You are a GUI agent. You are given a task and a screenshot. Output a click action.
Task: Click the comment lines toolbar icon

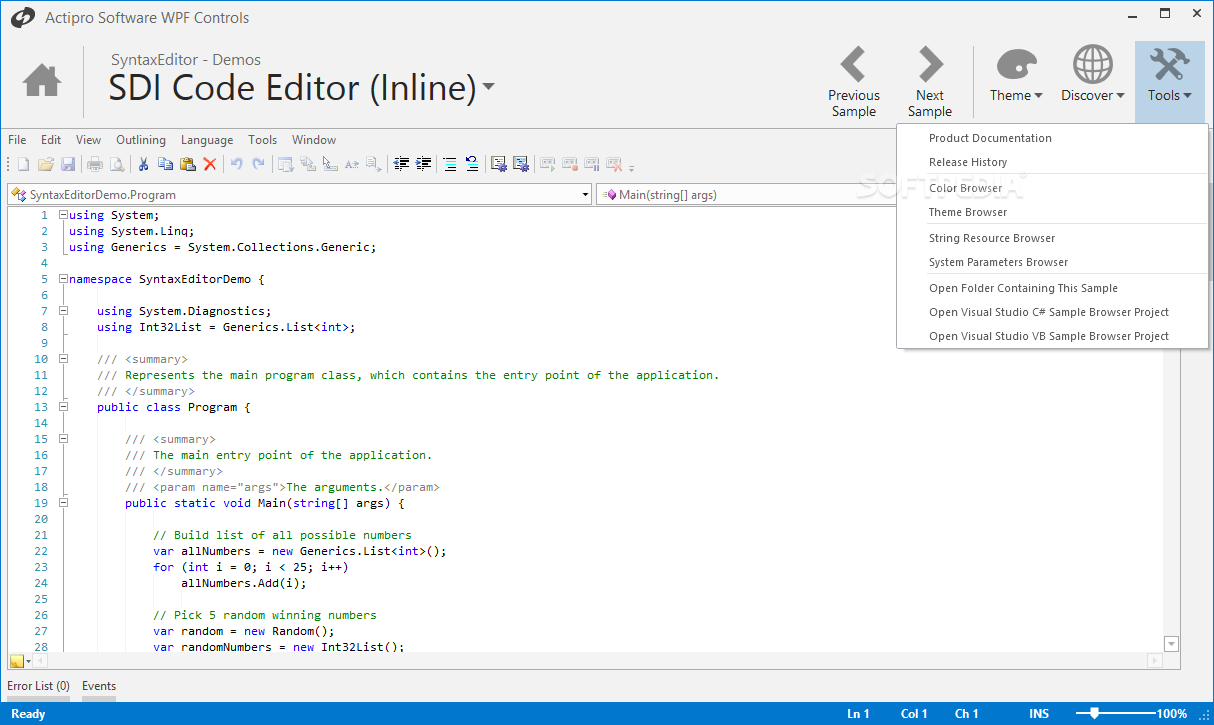coord(450,164)
